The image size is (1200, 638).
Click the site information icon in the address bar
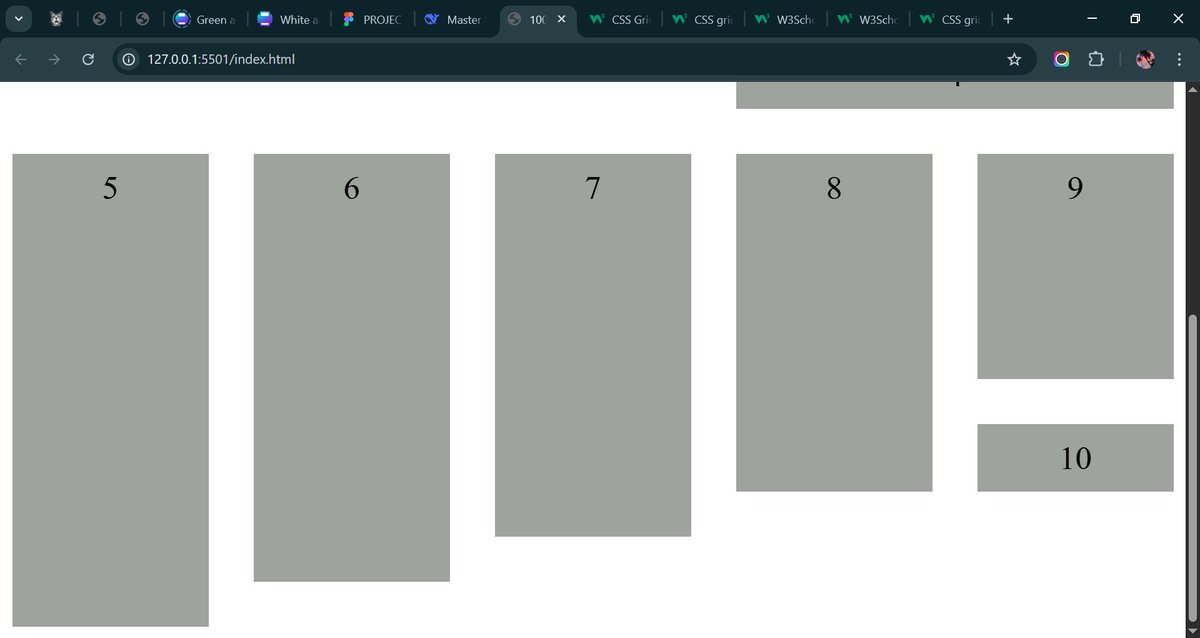pos(127,59)
